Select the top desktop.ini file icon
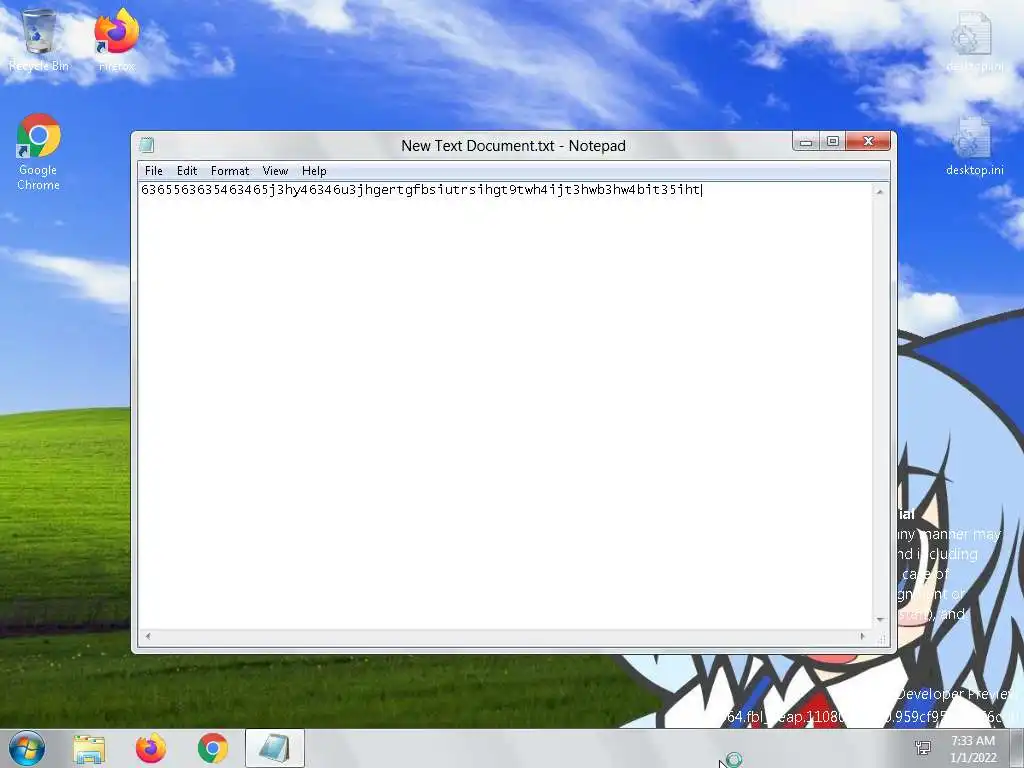Screen dimensions: 1024x768 974,40
